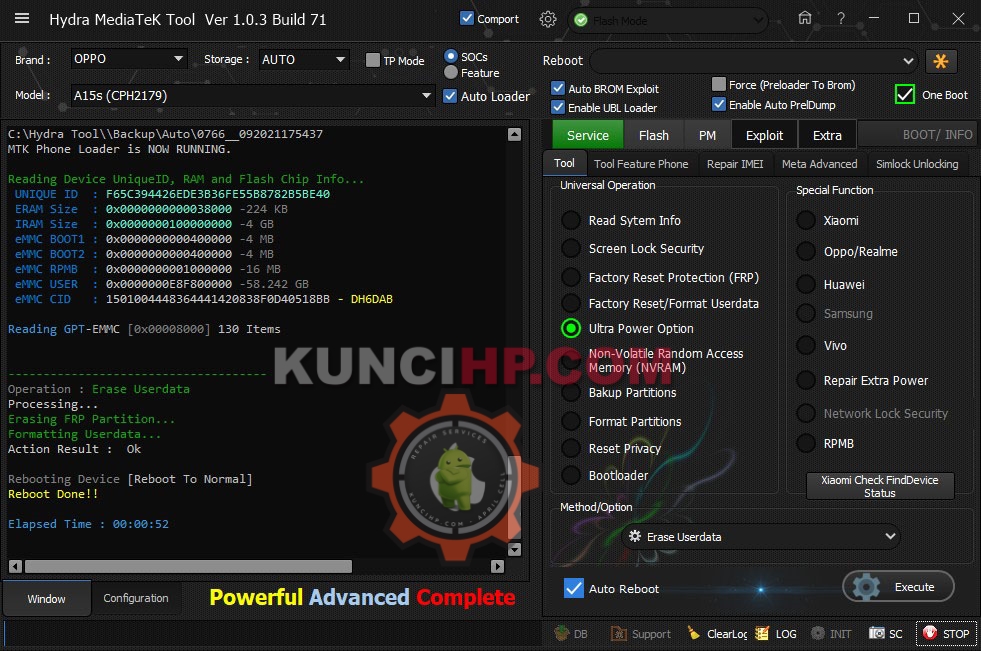Expand the Flash Mode dropdown
Image resolution: width=981 pixels, height=651 pixels.
[x=668, y=21]
